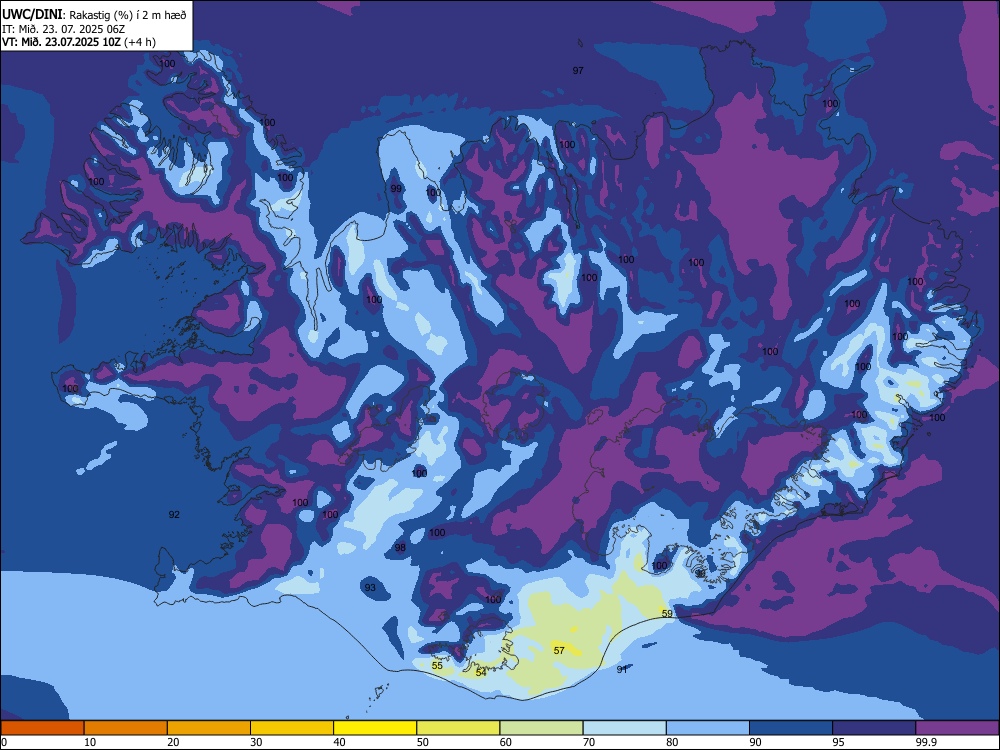
Task: Click the sky blue 80–90 legend swatch
Action: [708, 728]
